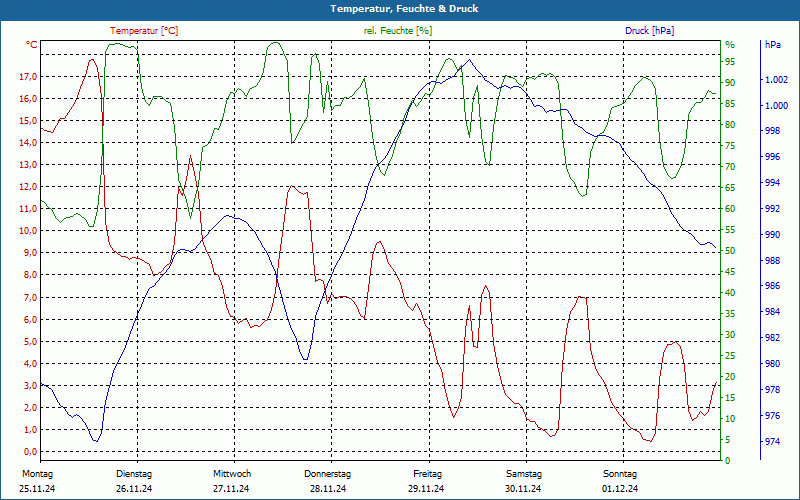The width and height of the screenshot is (800, 500).
Task: Click the '10,0' temperature axis value
Action: 28,230
